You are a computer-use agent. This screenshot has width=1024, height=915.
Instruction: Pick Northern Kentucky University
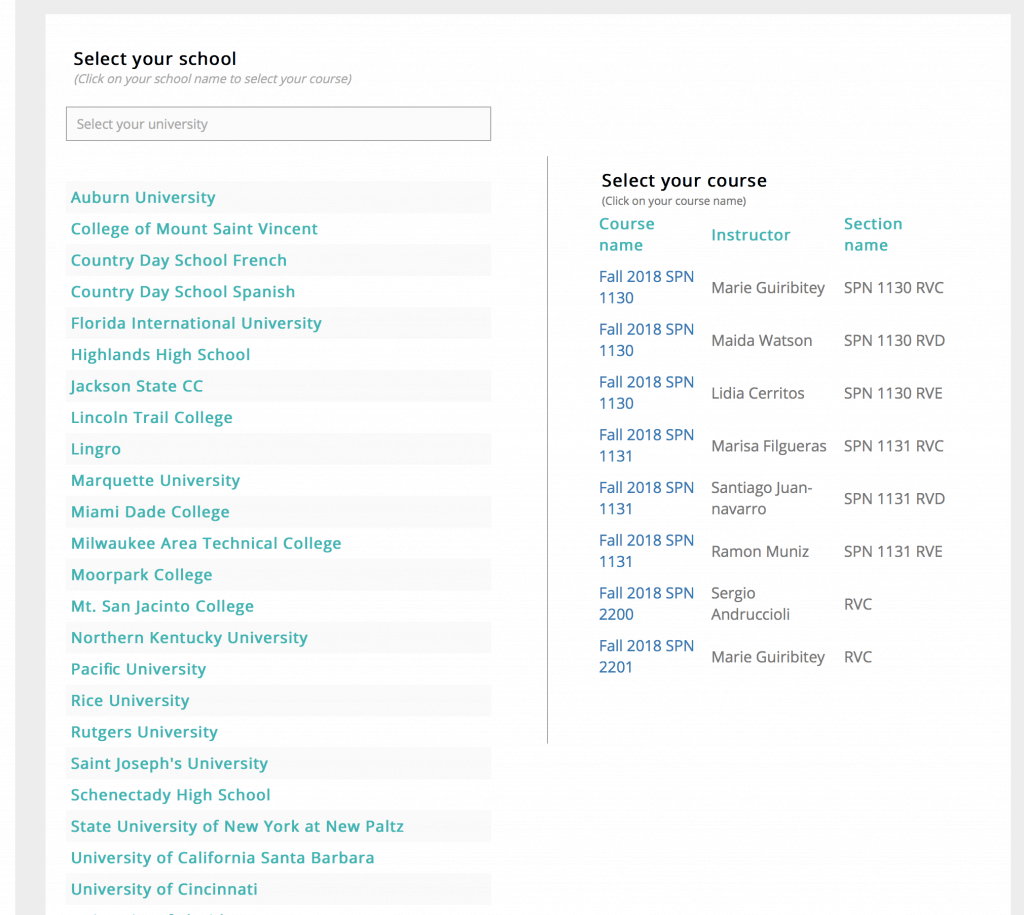[189, 638]
